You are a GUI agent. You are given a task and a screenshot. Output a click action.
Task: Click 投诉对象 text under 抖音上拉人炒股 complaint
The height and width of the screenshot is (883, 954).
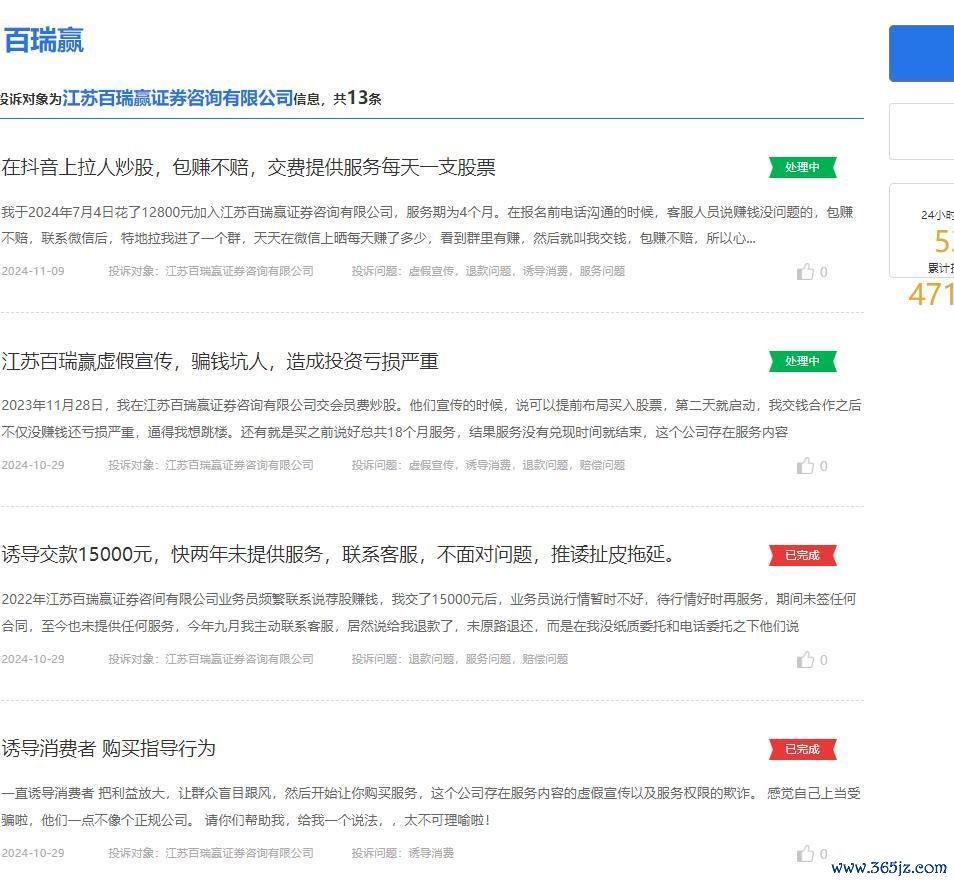pos(211,271)
